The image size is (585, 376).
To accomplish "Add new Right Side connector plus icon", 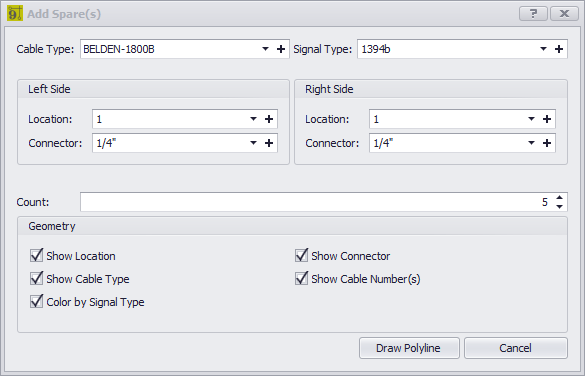I will pos(547,143).
